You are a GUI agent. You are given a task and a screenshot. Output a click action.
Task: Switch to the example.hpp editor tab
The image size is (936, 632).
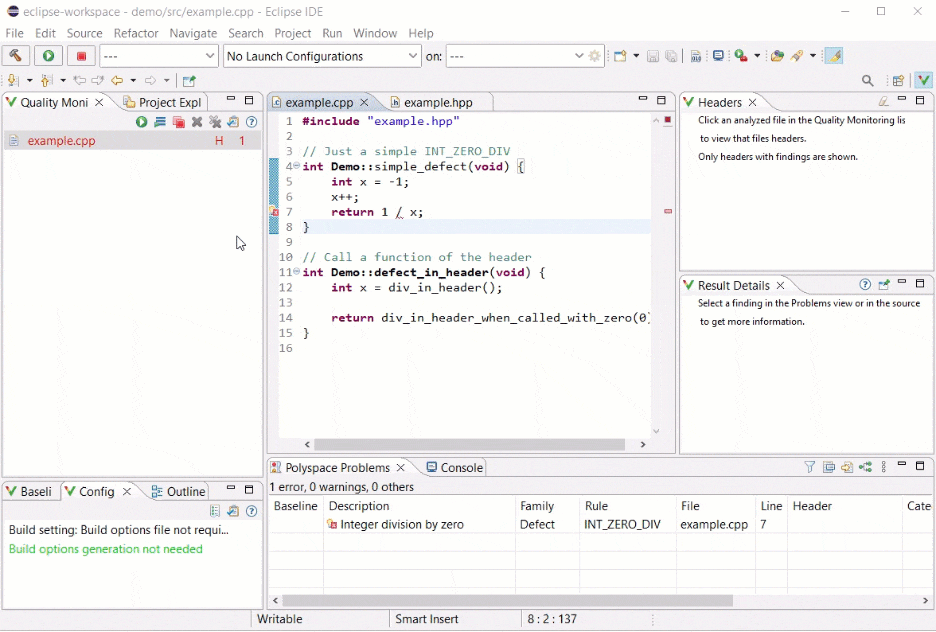point(439,101)
